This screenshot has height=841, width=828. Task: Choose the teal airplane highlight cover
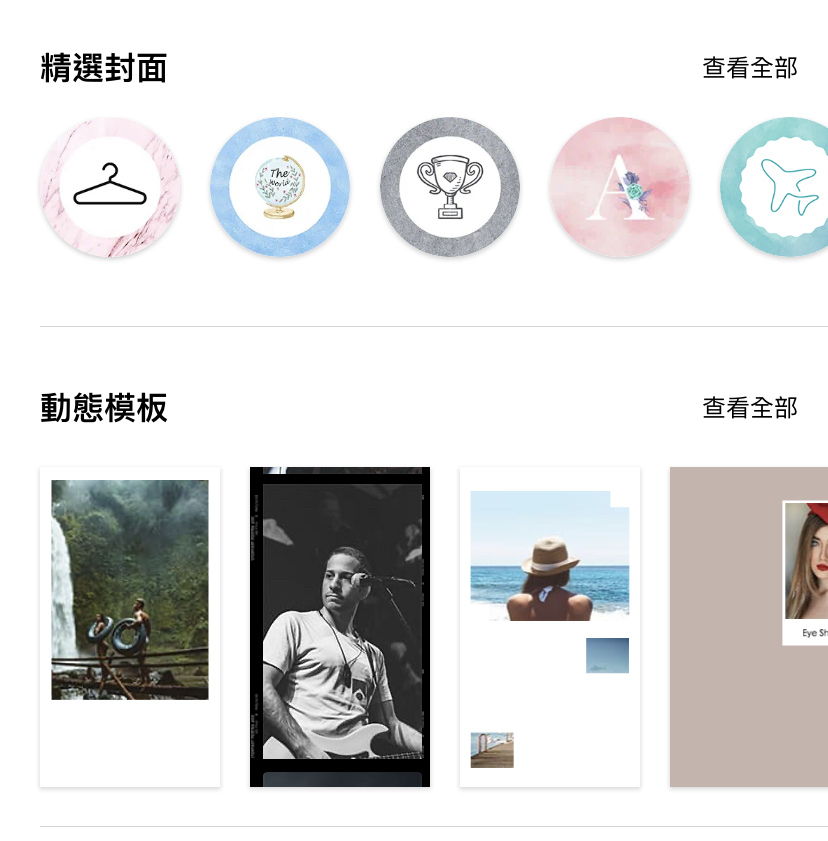(774, 187)
